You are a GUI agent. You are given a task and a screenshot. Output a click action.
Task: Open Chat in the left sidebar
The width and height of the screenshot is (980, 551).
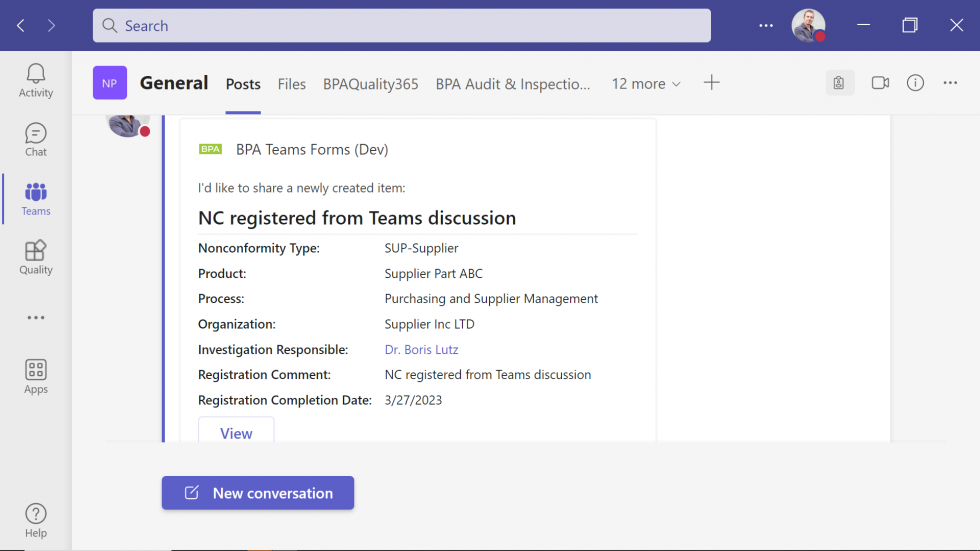pyautogui.click(x=36, y=139)
